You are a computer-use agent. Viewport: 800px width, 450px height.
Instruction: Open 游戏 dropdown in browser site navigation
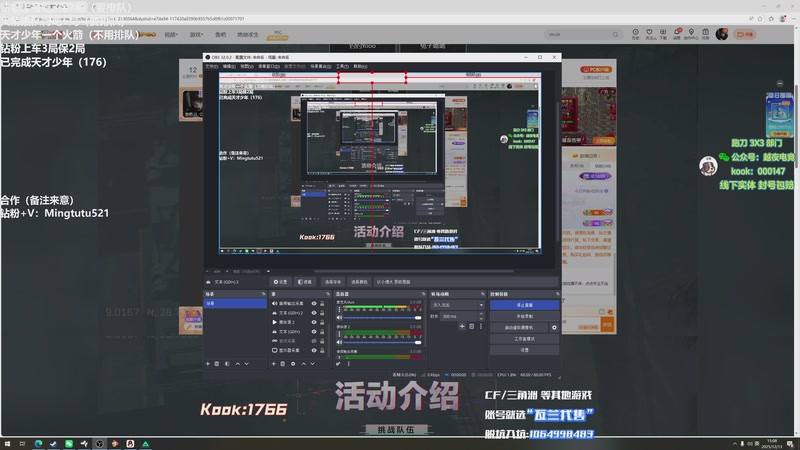pyautogui.click(x=196, y=35)
